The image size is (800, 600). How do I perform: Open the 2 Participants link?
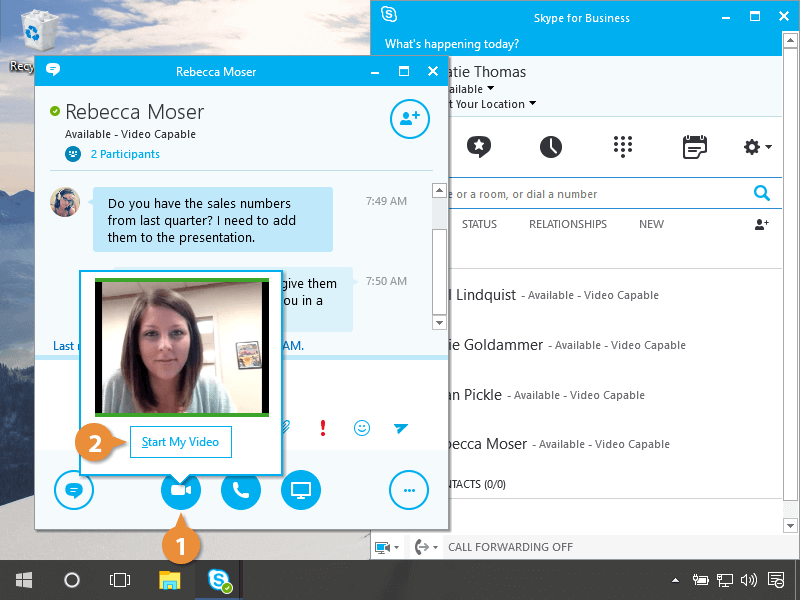[124, 154]
